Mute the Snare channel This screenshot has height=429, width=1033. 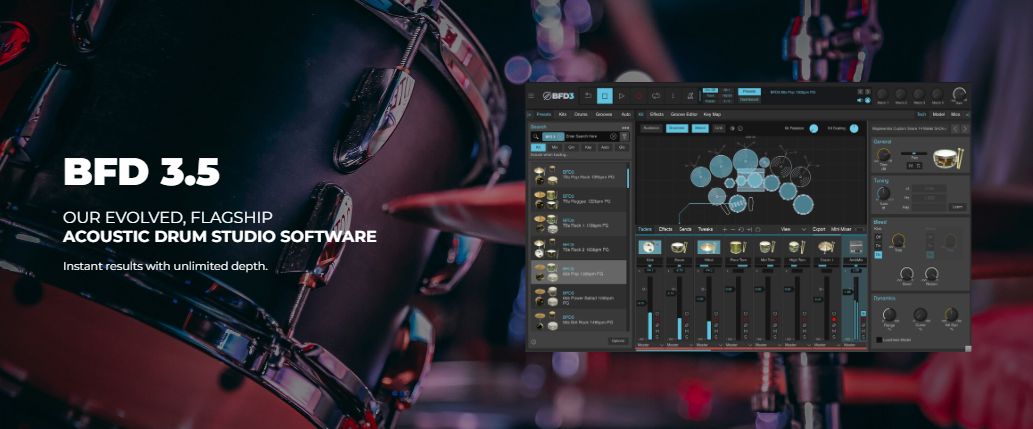(686, 331)
